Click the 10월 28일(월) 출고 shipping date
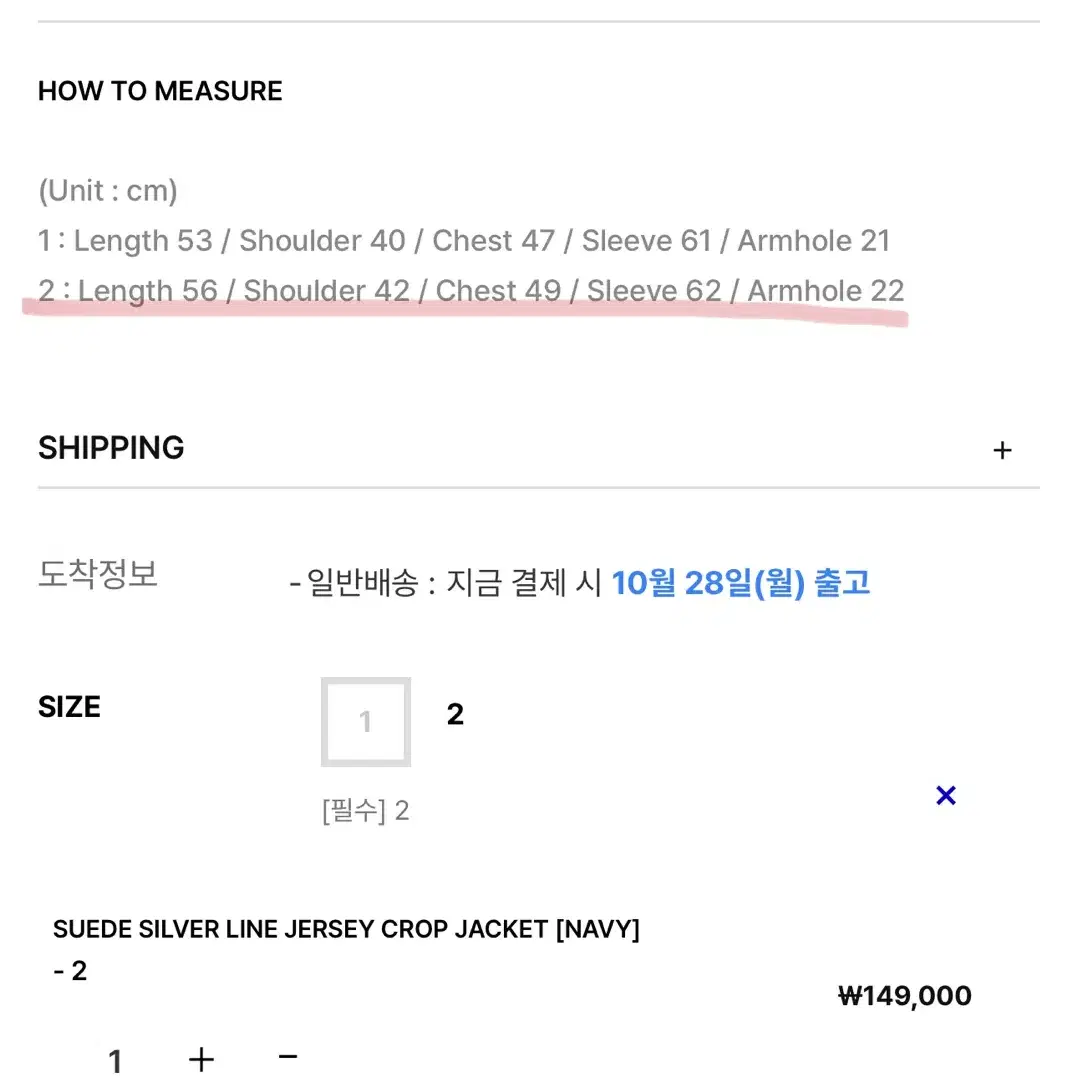1078x1078 pixels. click(x=740, y=583)
